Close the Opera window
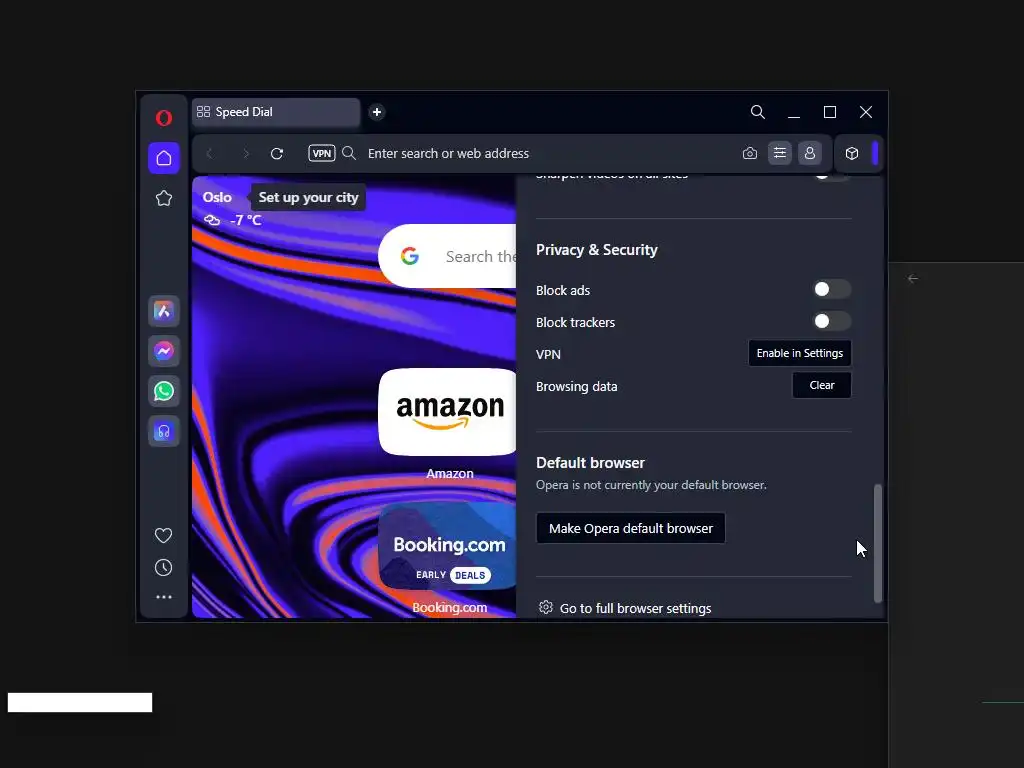 click(865, 112)
